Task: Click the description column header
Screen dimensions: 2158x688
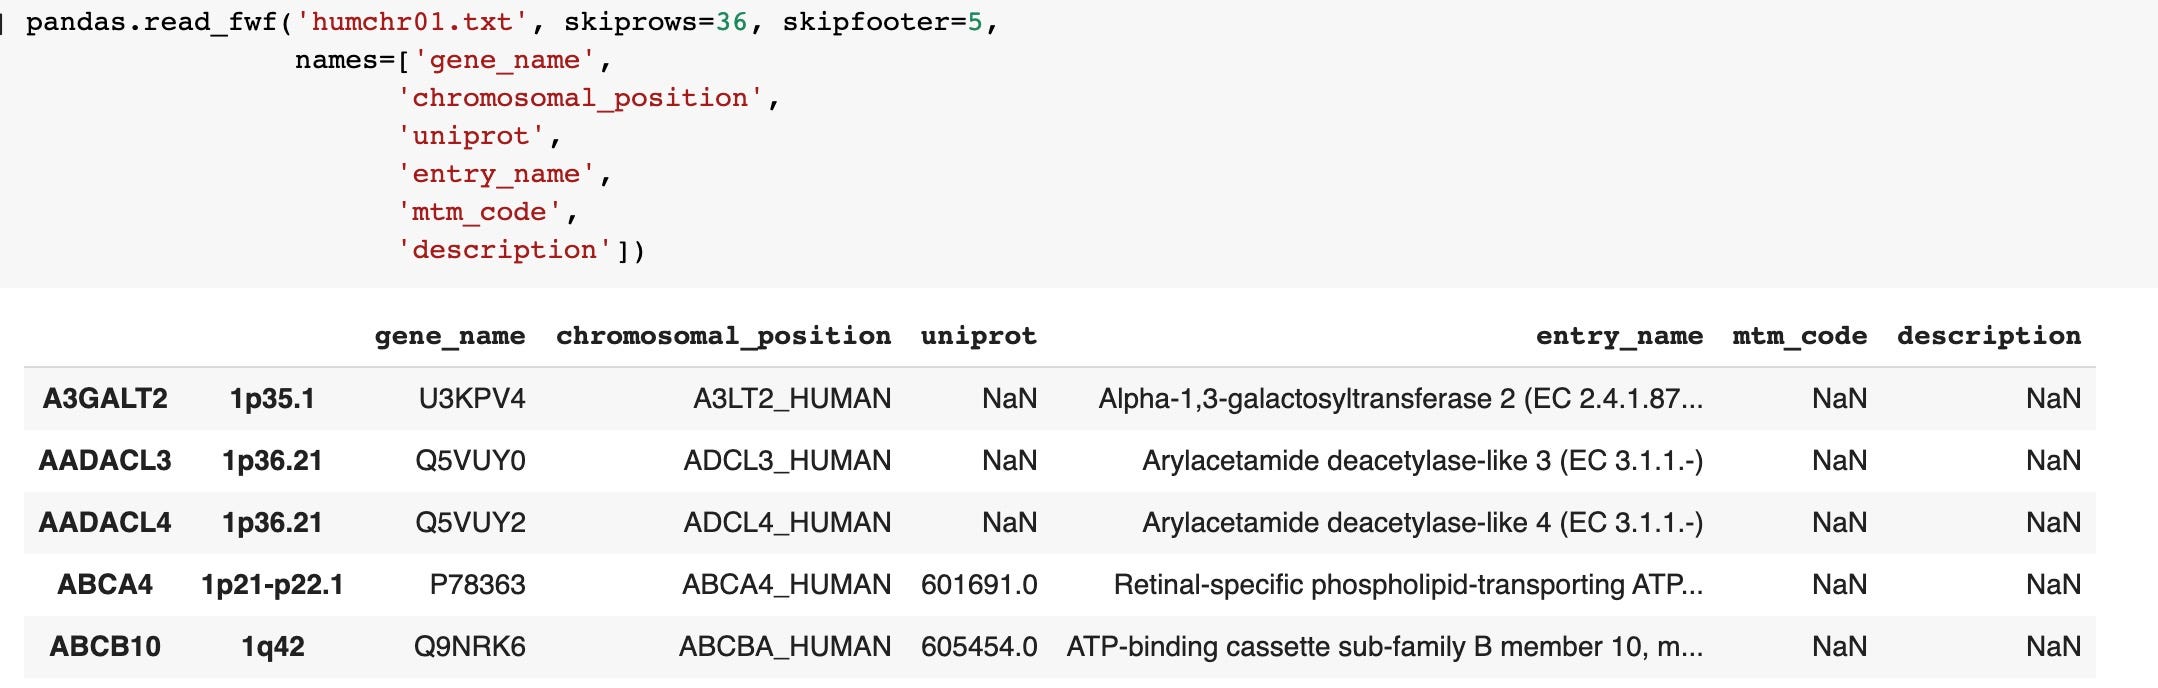Action: [x=1988, y=336]
